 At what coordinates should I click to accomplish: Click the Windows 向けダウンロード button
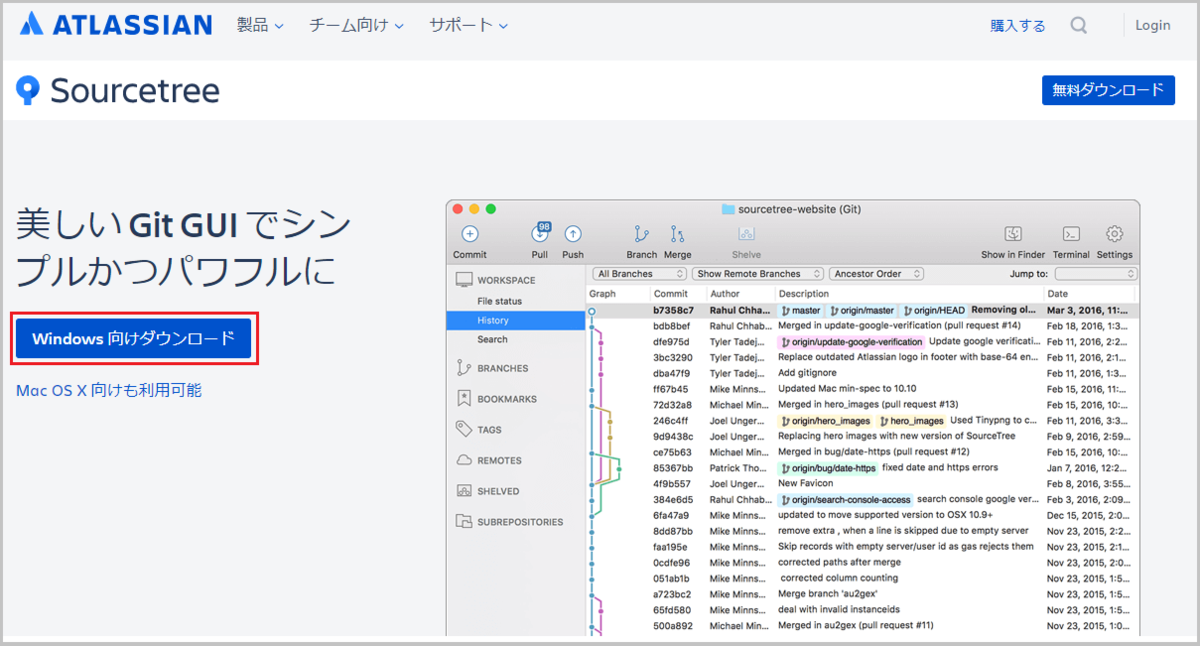click(133, 339)
